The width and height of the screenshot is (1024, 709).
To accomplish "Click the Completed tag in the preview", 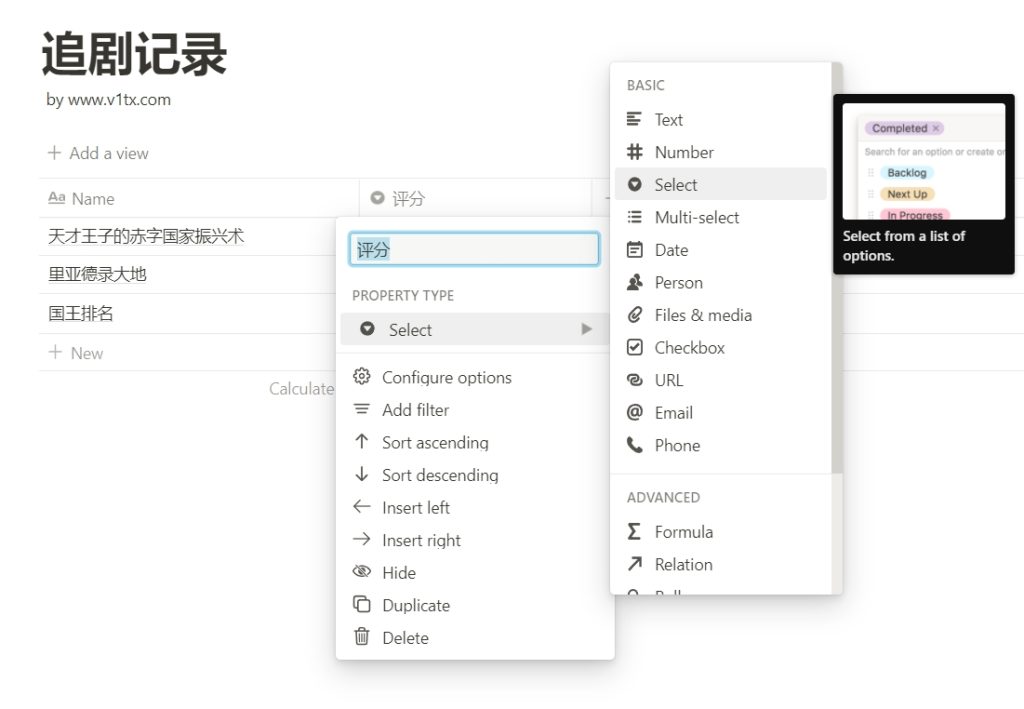I will (x=899, y=128).
